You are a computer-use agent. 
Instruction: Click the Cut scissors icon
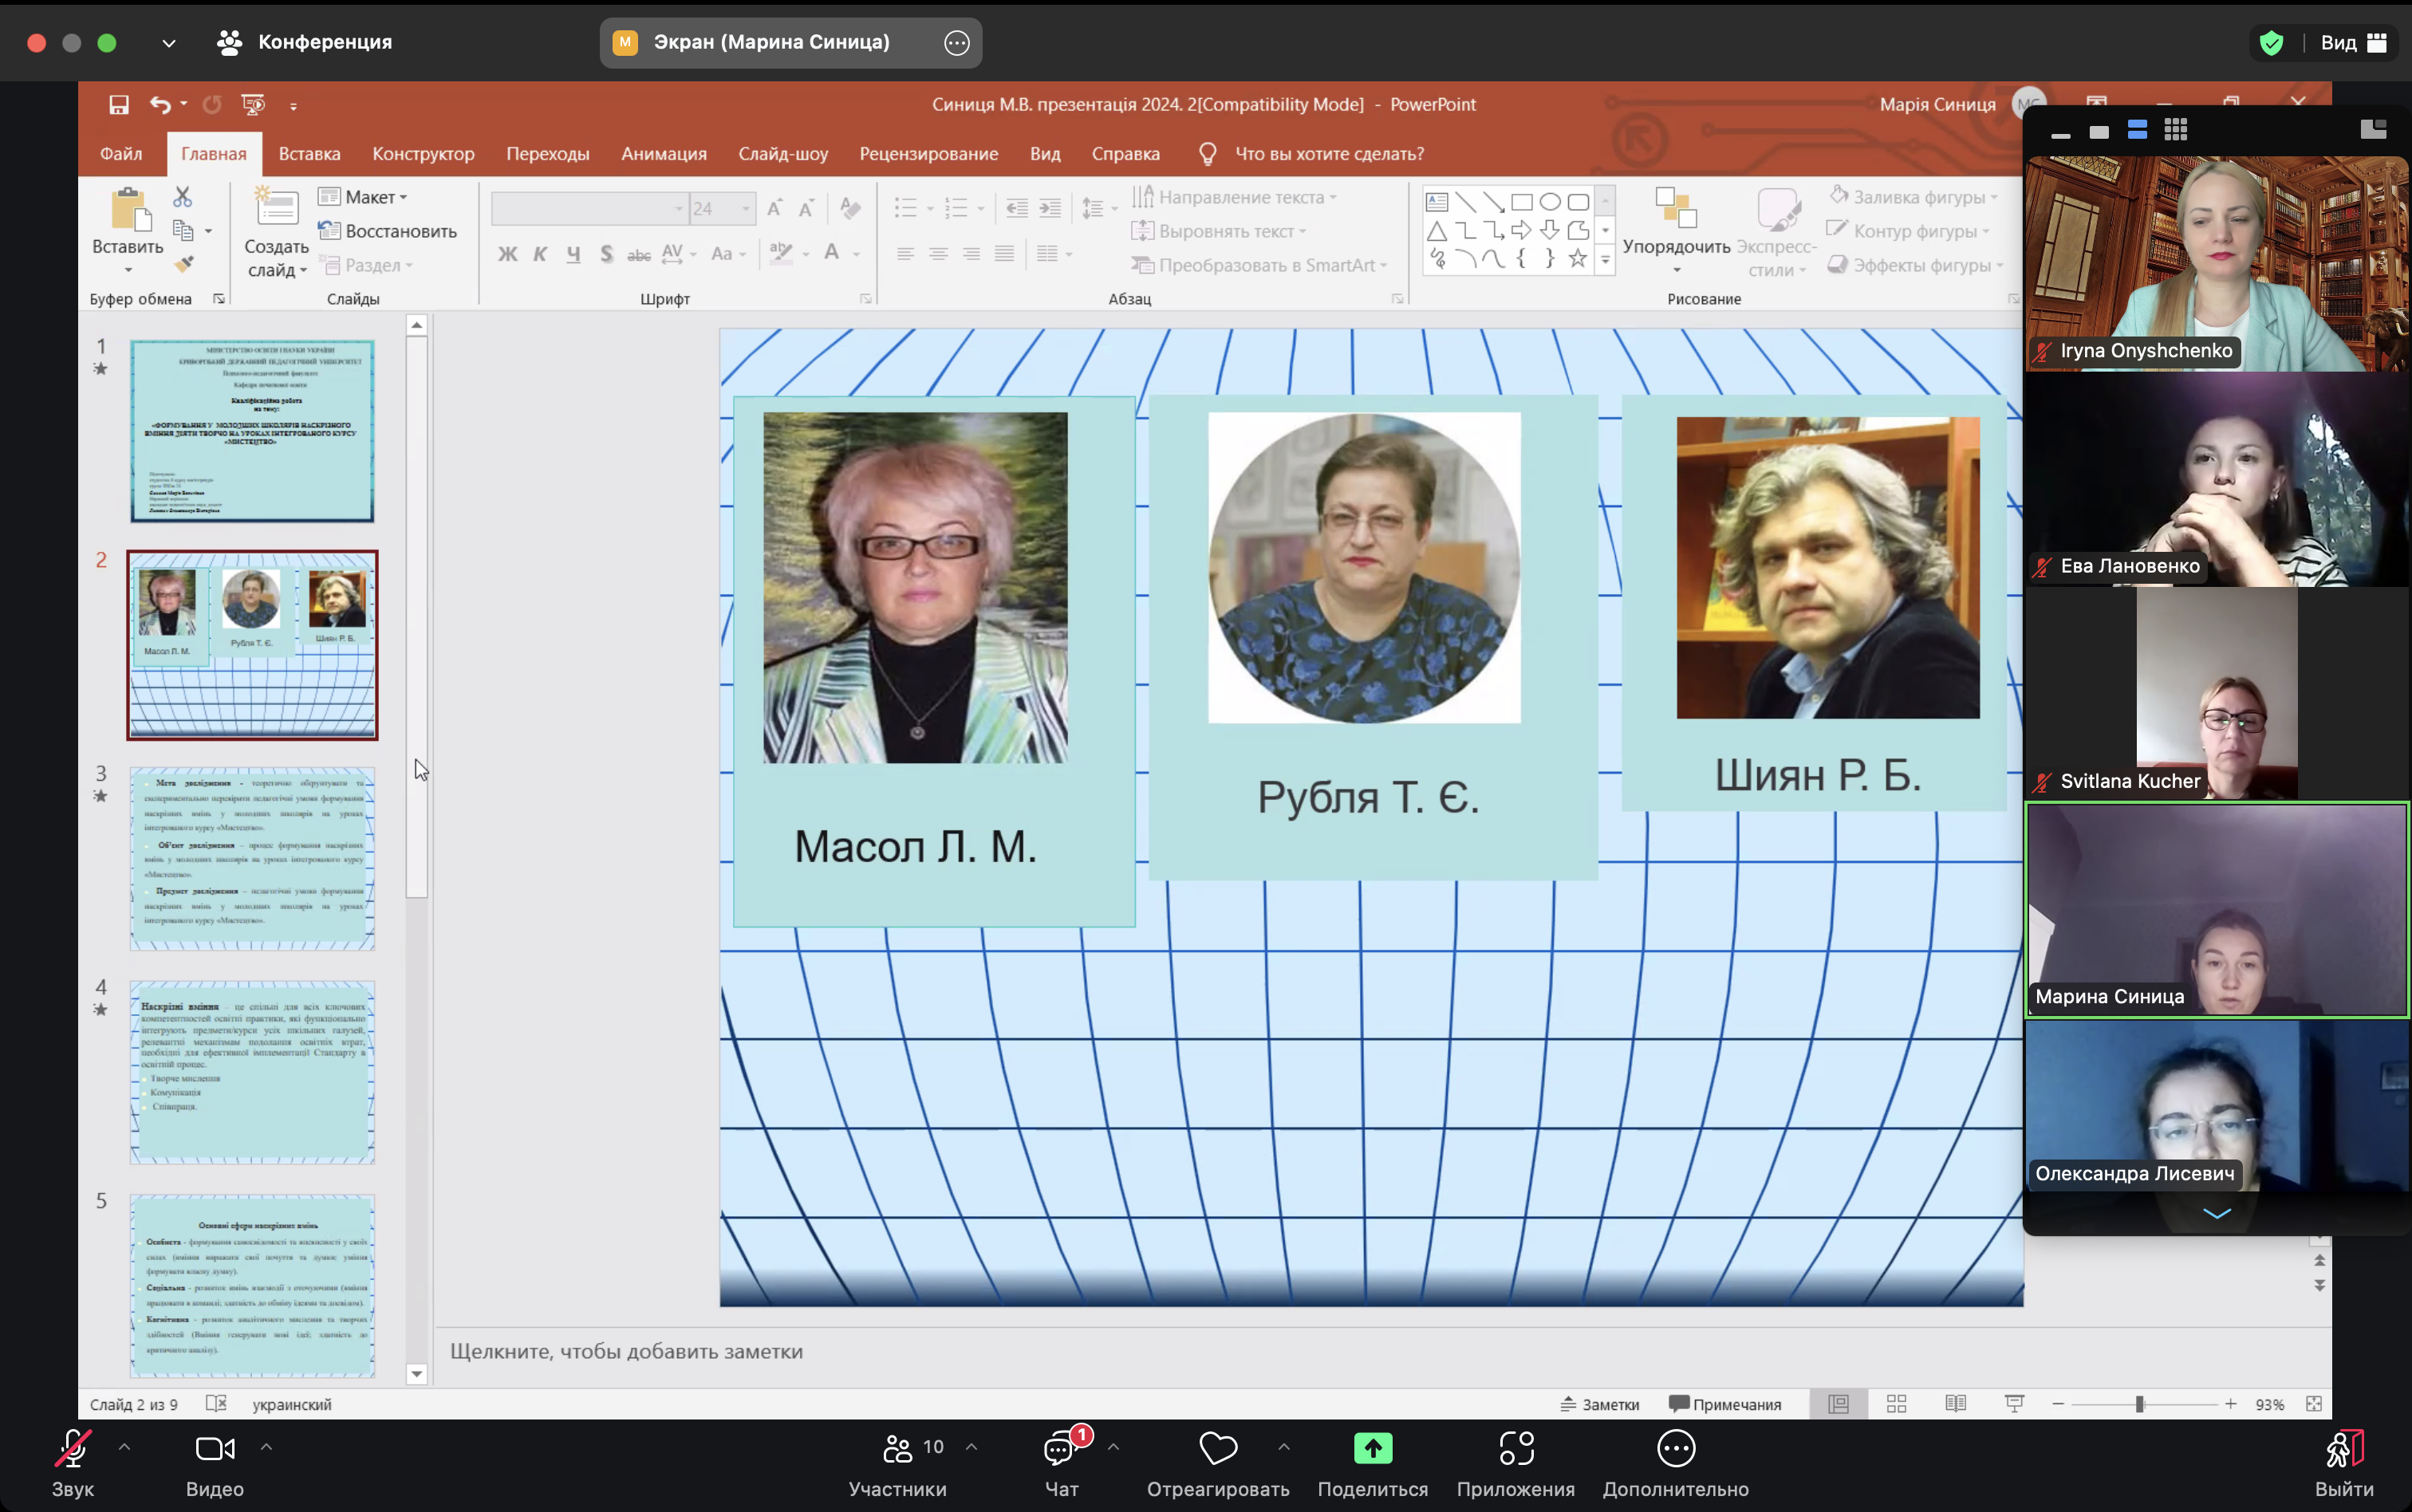182,196
